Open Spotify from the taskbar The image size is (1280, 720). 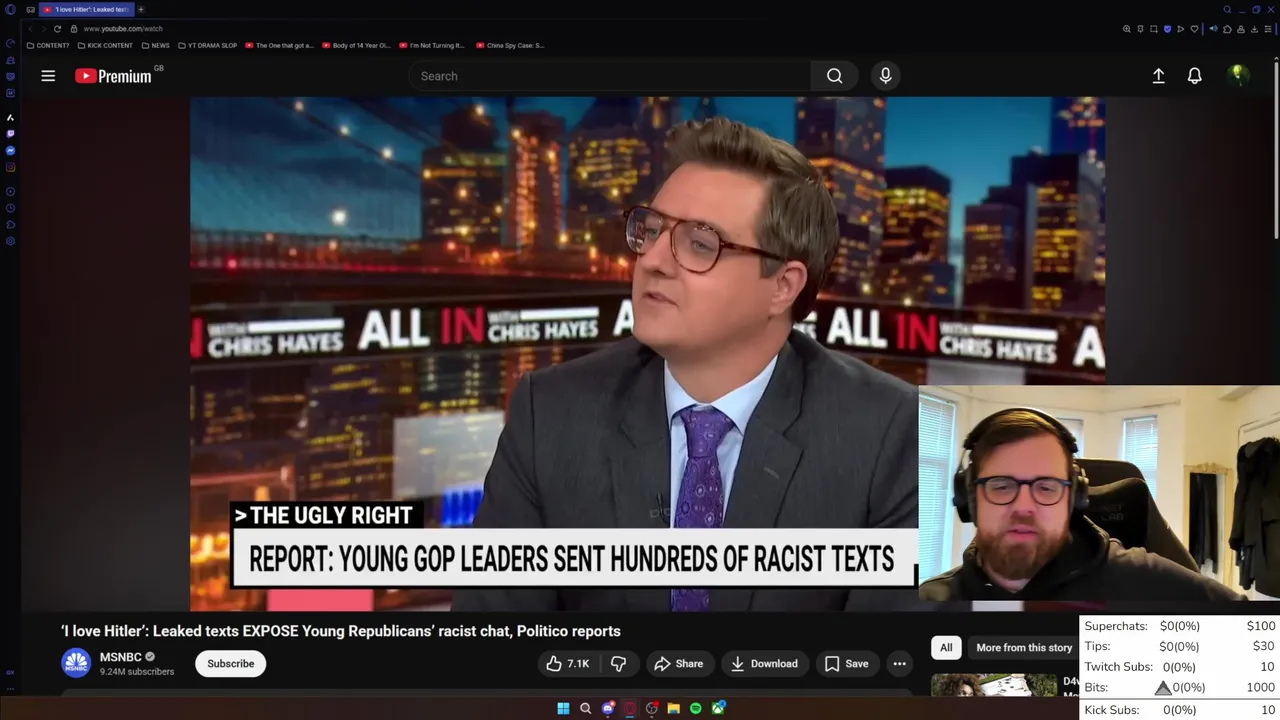click(x=696, y=709)
